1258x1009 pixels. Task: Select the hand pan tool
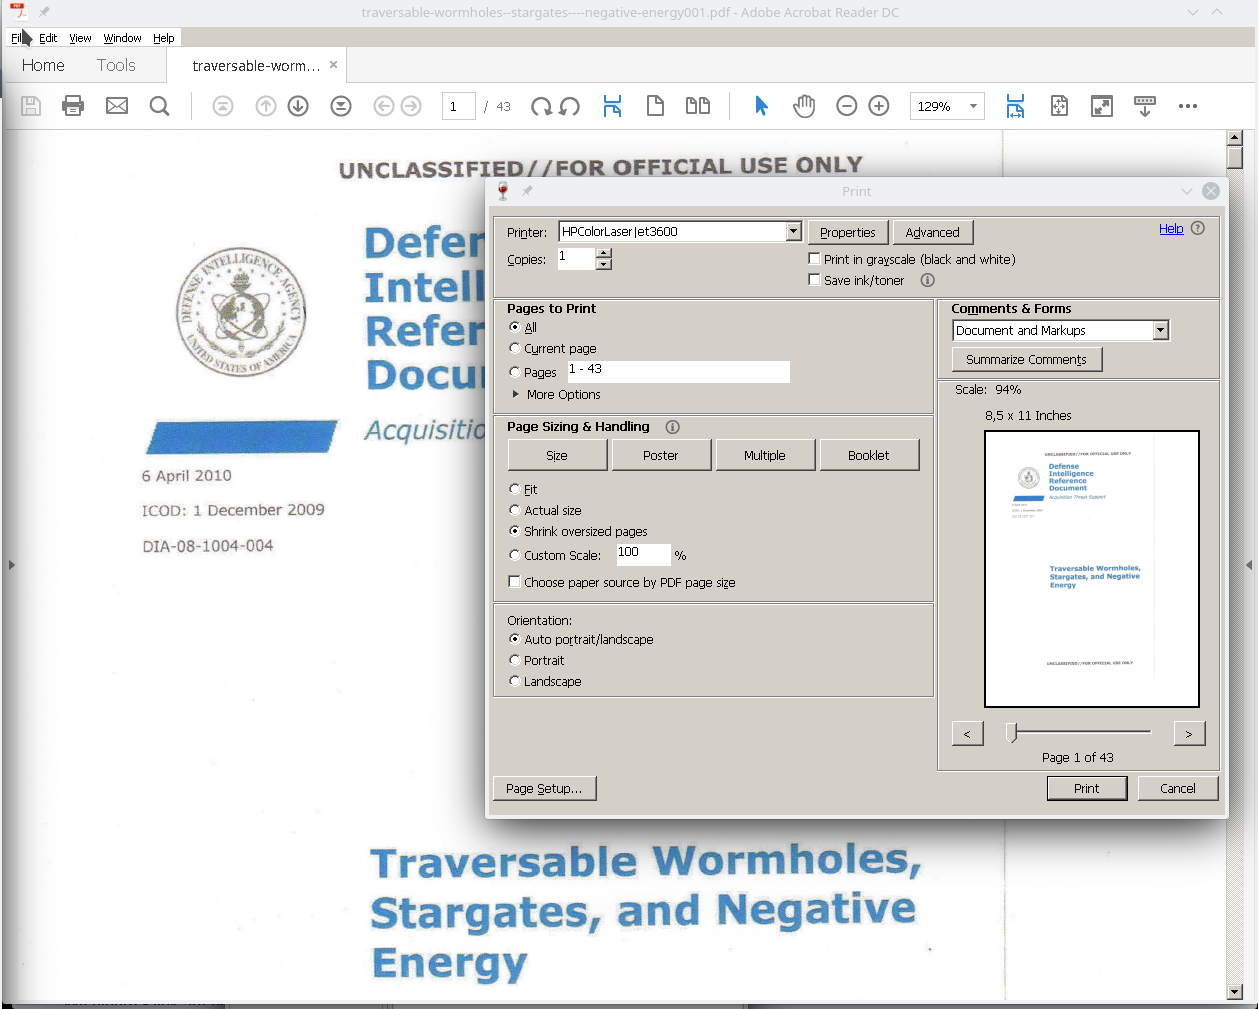pos(804,106)
